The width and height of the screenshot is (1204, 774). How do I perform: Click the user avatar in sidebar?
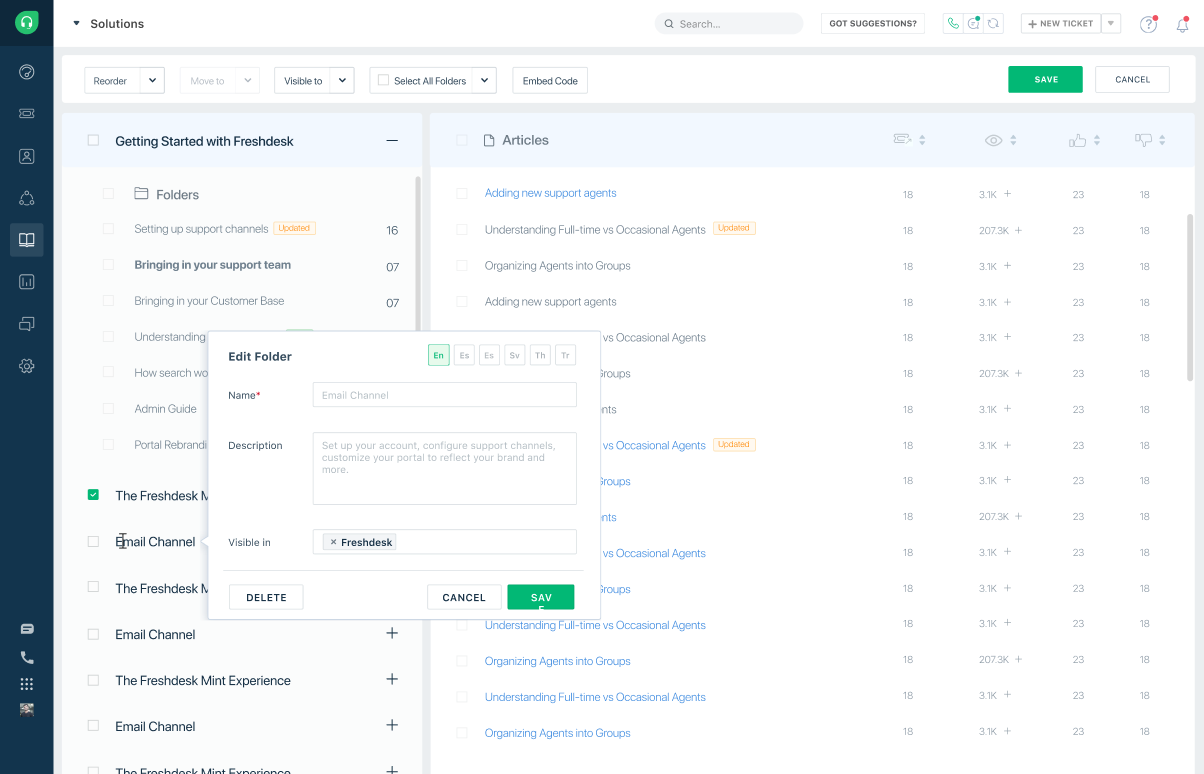(27, 710)
